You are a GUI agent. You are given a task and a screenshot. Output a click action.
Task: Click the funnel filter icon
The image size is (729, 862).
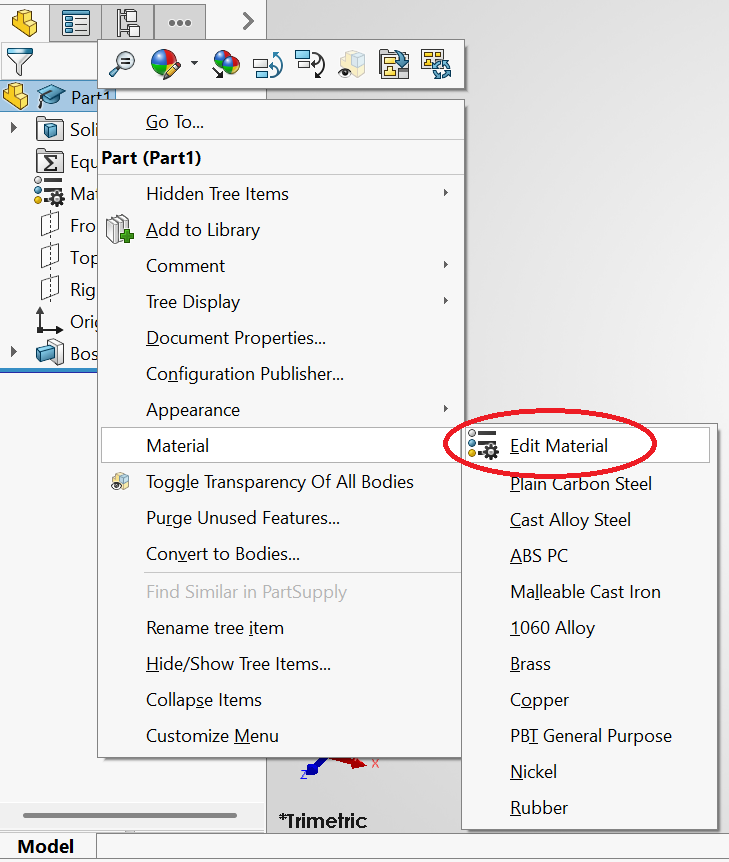click(x=19, y=61)
